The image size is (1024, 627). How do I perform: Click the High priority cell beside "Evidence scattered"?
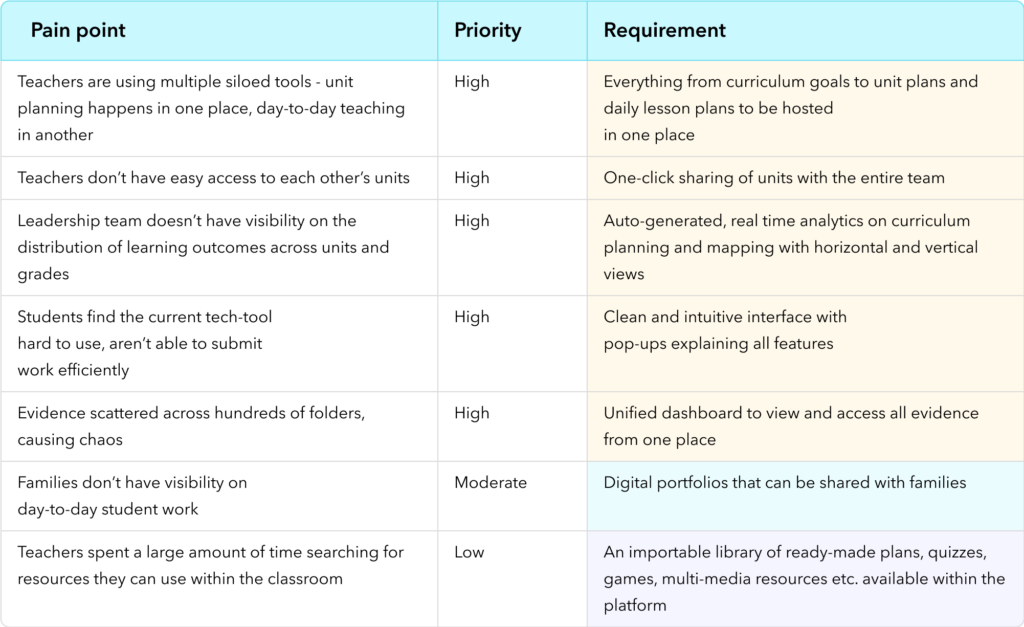pos(472,413)
